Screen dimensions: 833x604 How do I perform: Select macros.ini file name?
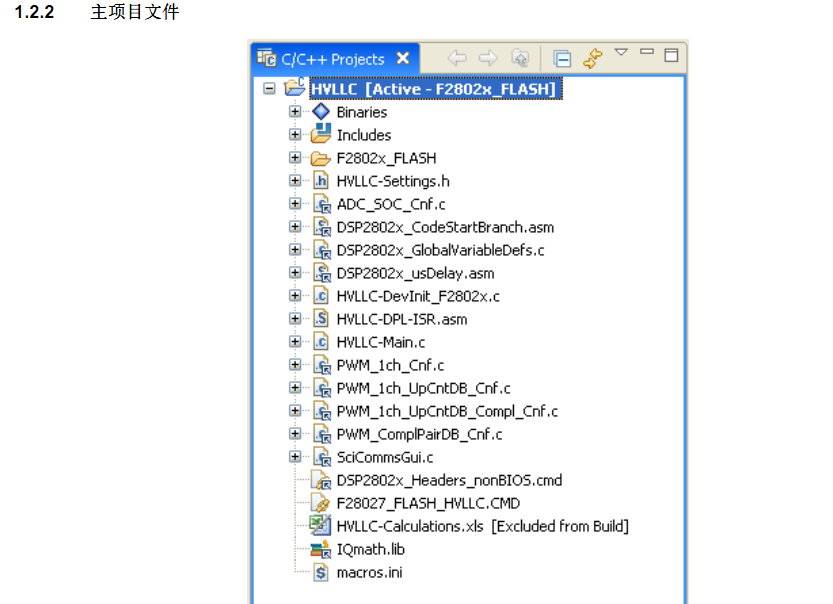click(x=370, y=573)
